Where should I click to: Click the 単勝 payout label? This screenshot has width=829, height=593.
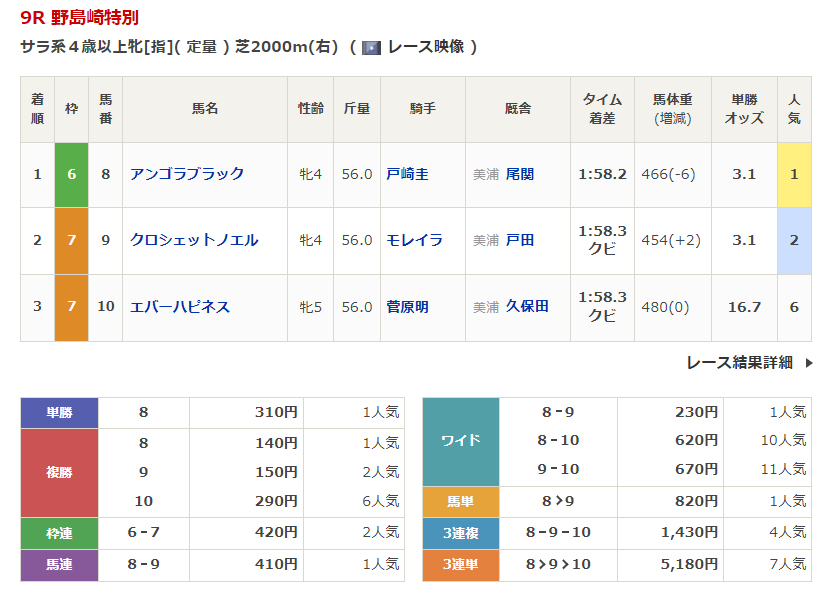tap(59, 412)
